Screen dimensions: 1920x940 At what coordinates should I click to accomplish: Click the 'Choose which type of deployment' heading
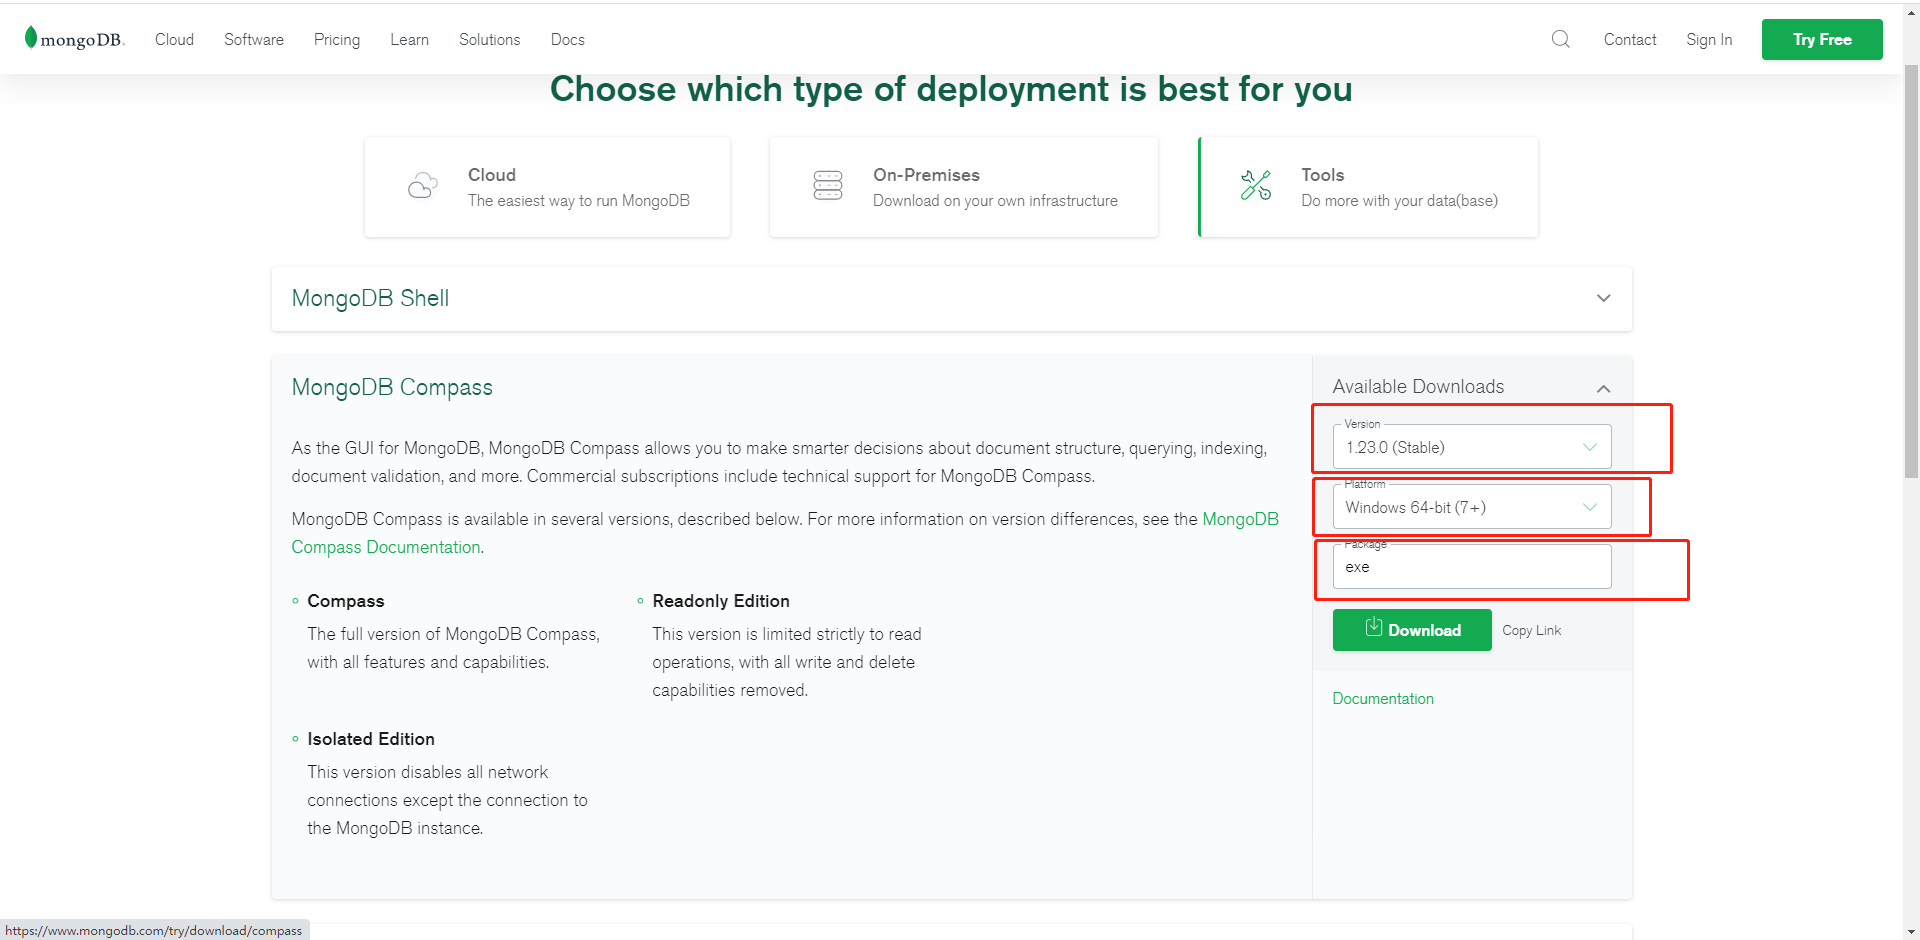(x=951, y=89)
